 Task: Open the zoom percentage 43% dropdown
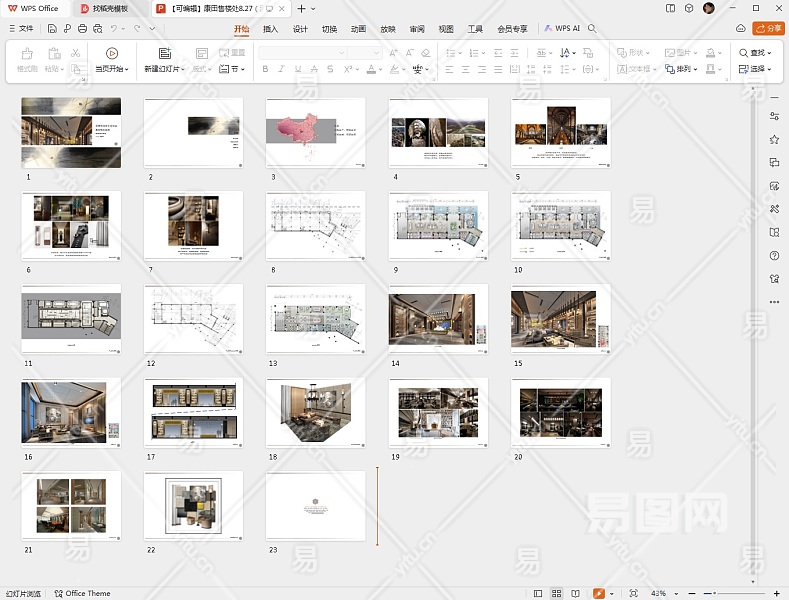click(661, 593)
